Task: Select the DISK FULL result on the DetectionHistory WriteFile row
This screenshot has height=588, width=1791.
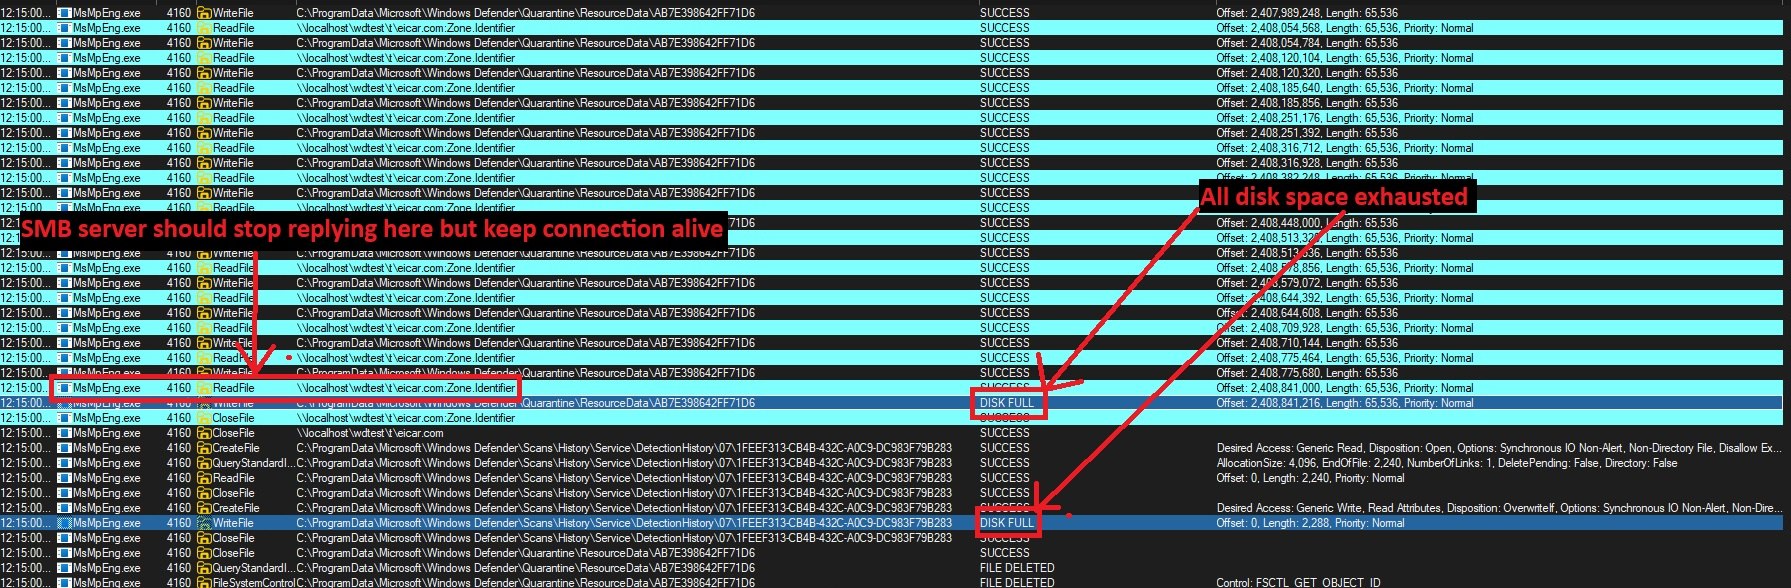Action: point(1007,523)
